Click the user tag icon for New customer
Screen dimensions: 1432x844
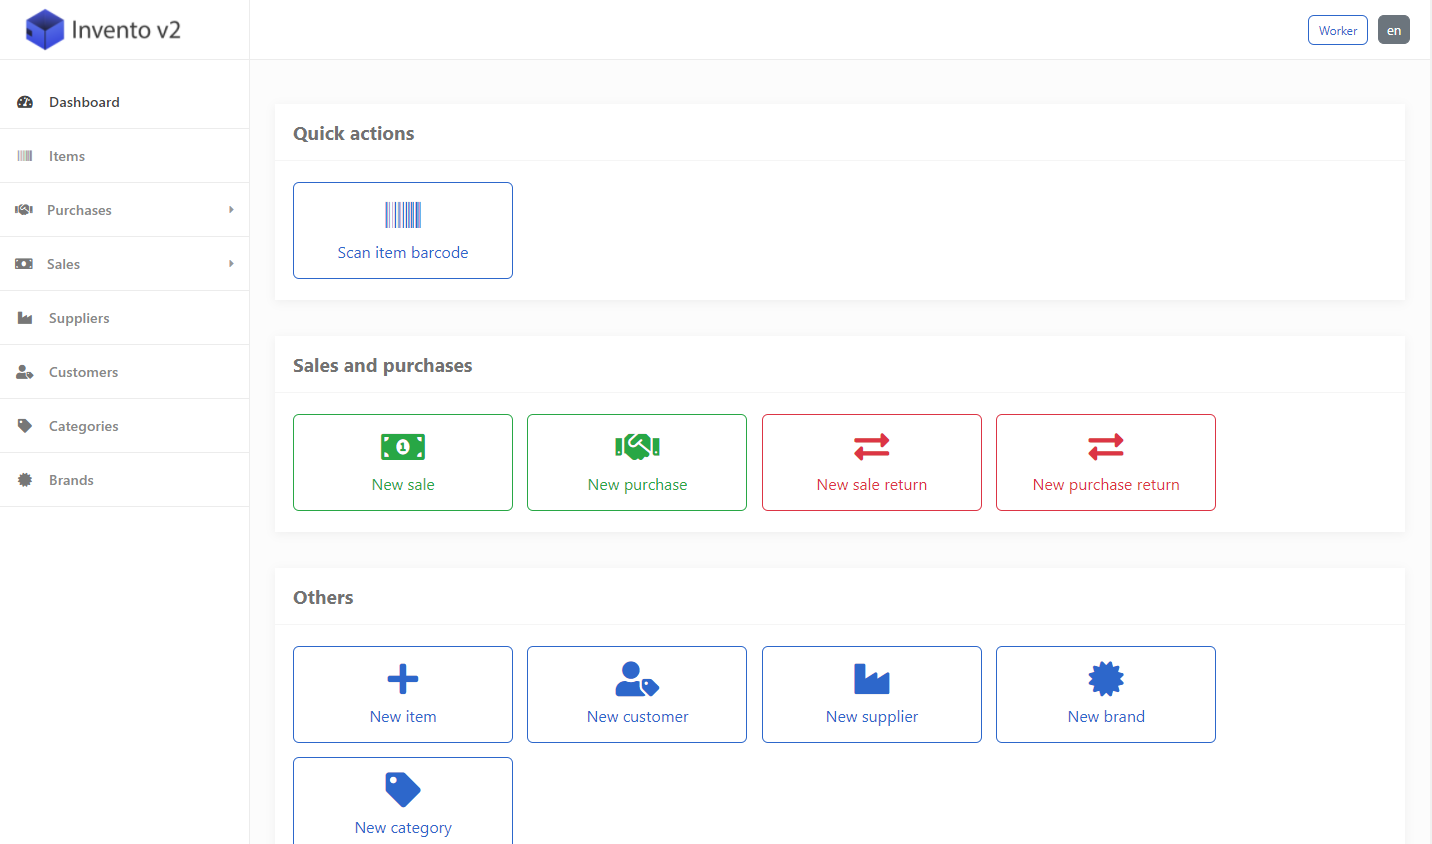click(637, 679)
